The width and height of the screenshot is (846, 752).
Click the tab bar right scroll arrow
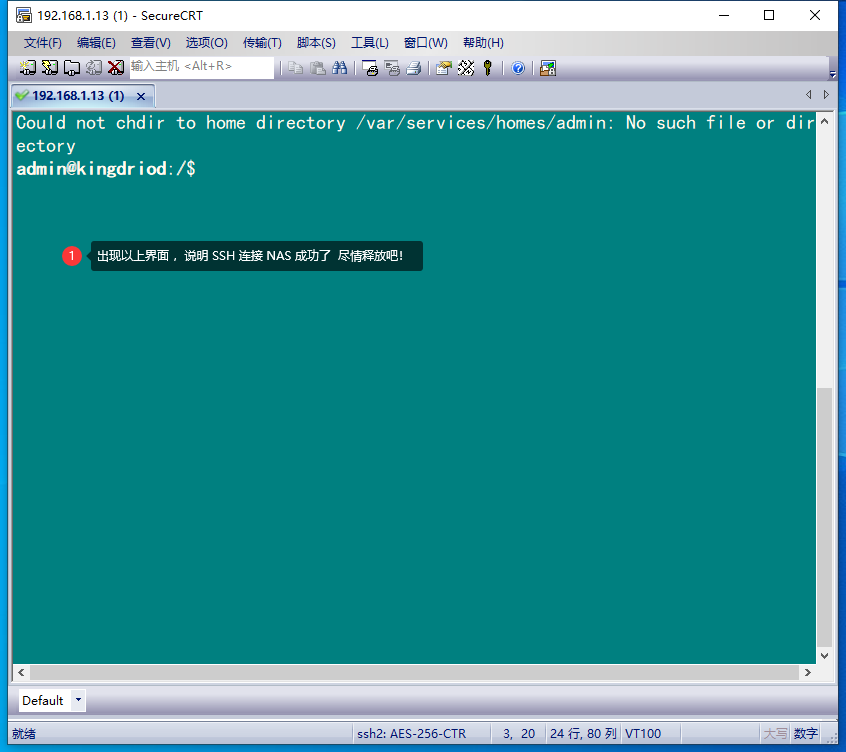826,94
